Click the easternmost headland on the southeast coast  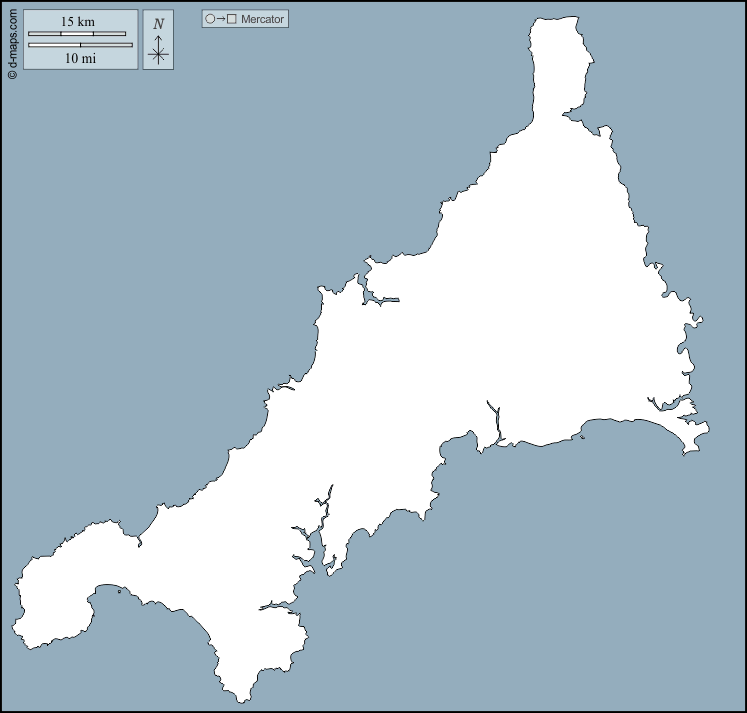pos(707,430)
